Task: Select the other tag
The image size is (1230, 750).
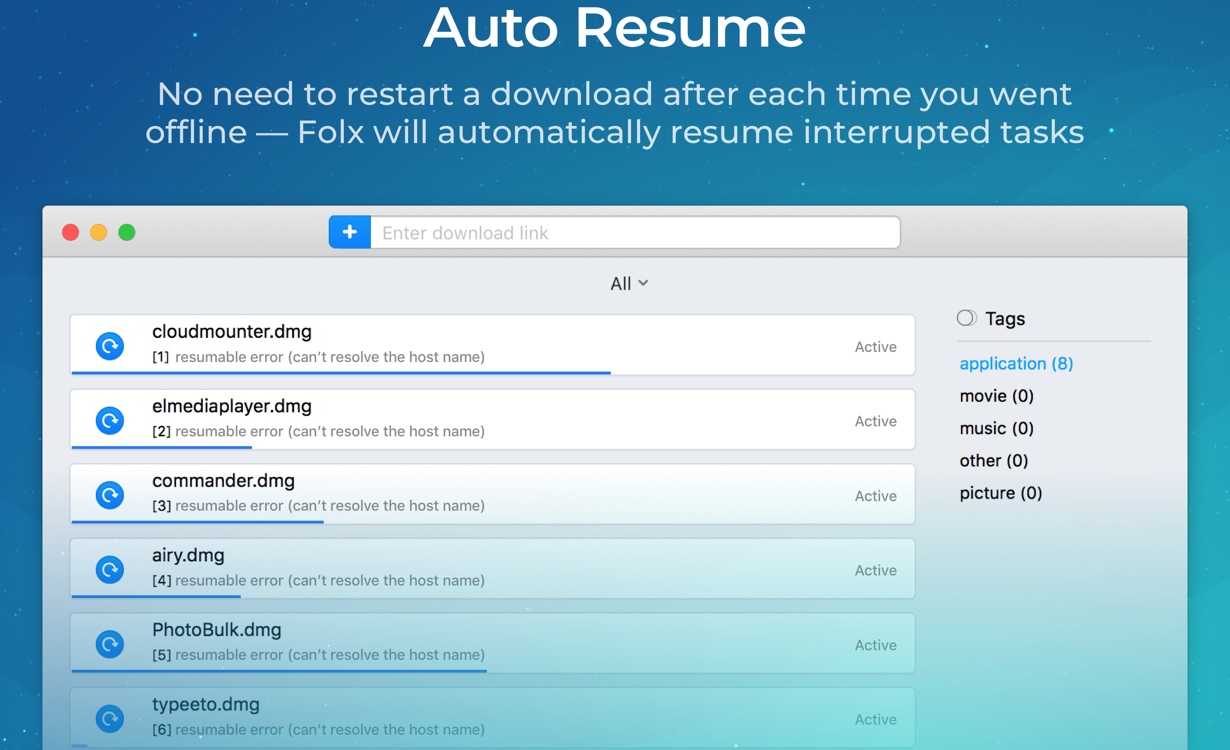Action: (992, 460)
